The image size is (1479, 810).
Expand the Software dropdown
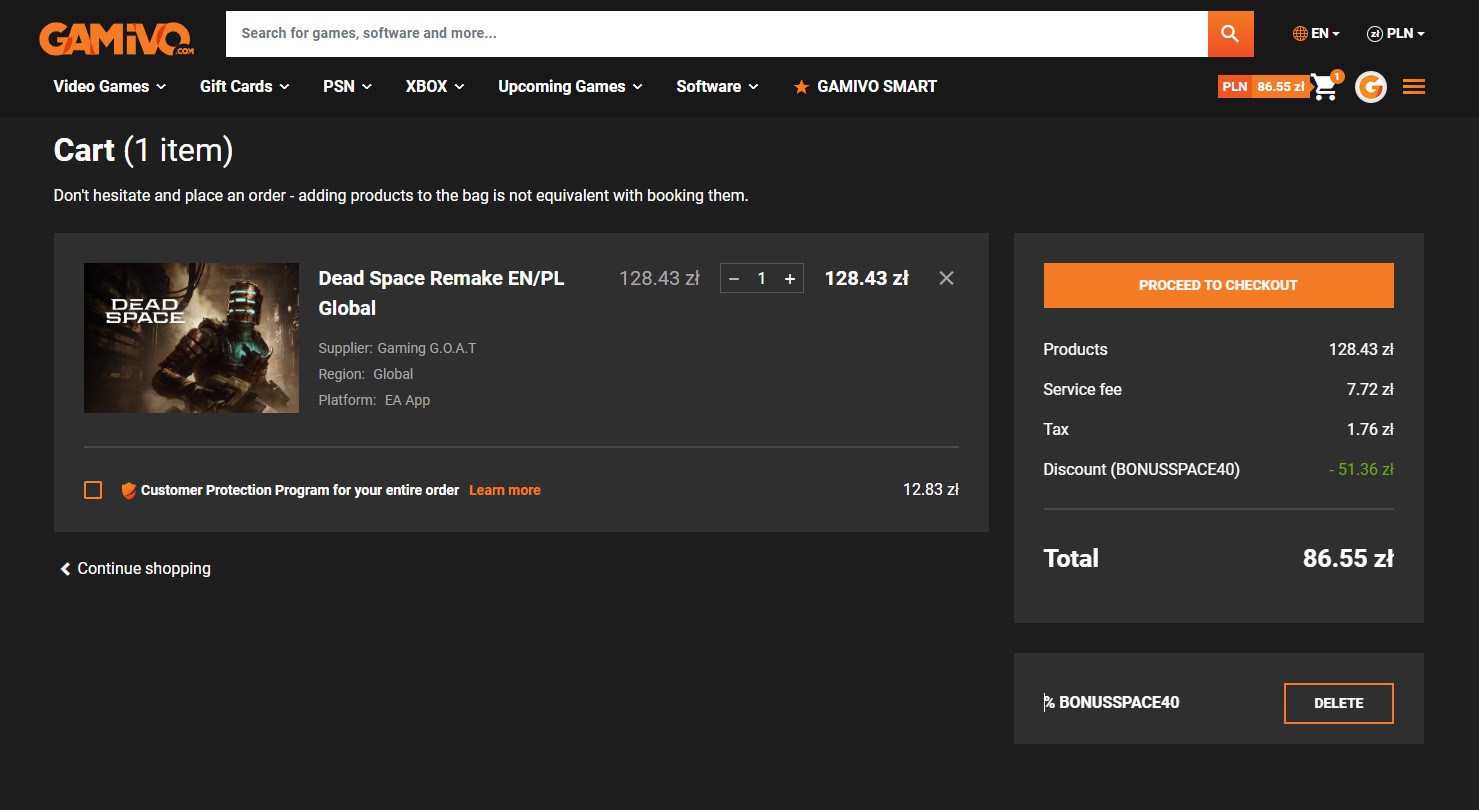(718, 87)
